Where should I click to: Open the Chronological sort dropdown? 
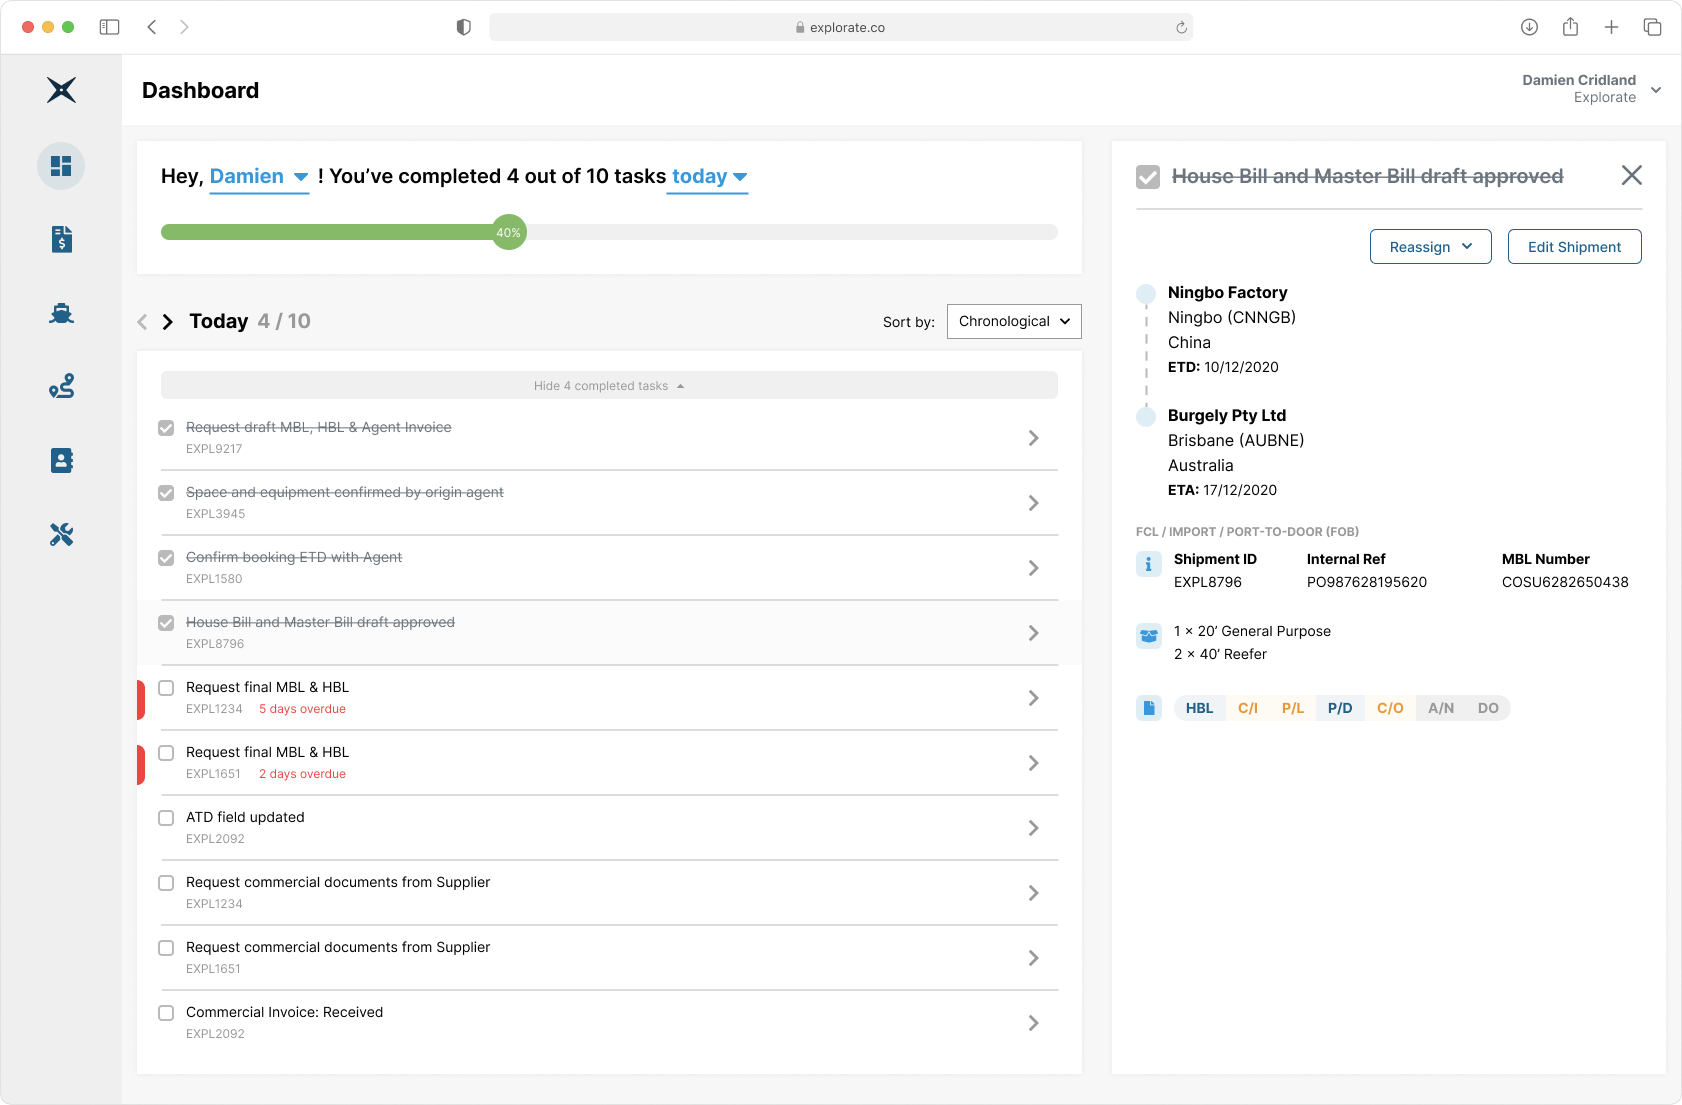[1013, 321]
